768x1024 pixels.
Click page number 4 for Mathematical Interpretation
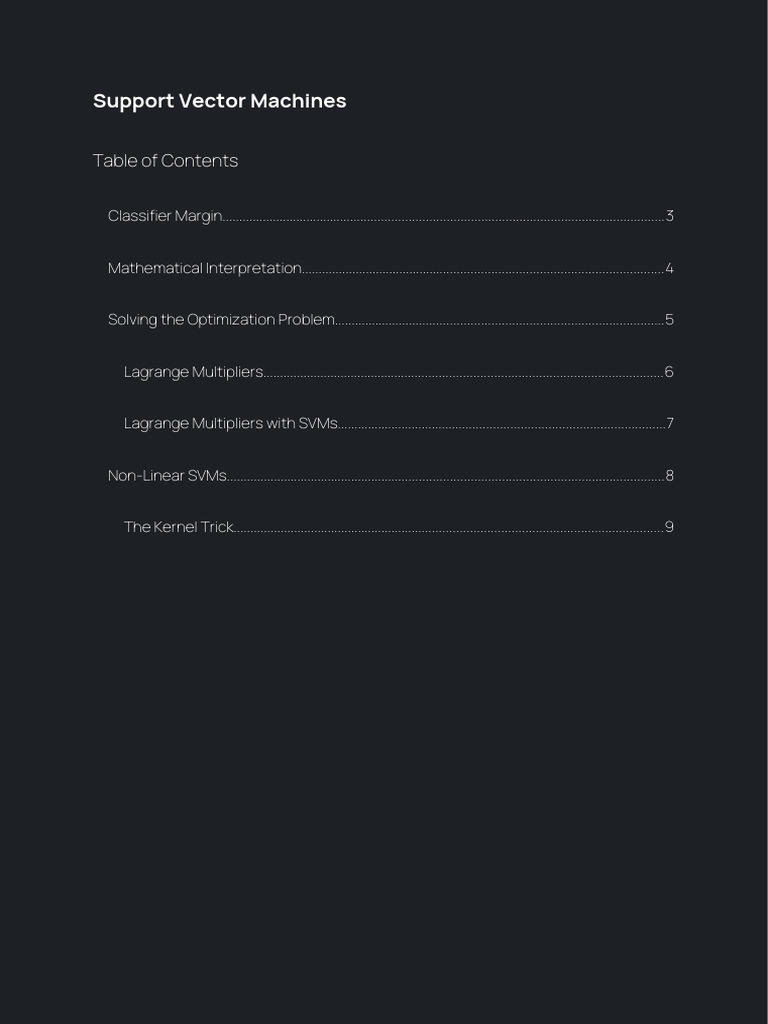click(669, 268)
